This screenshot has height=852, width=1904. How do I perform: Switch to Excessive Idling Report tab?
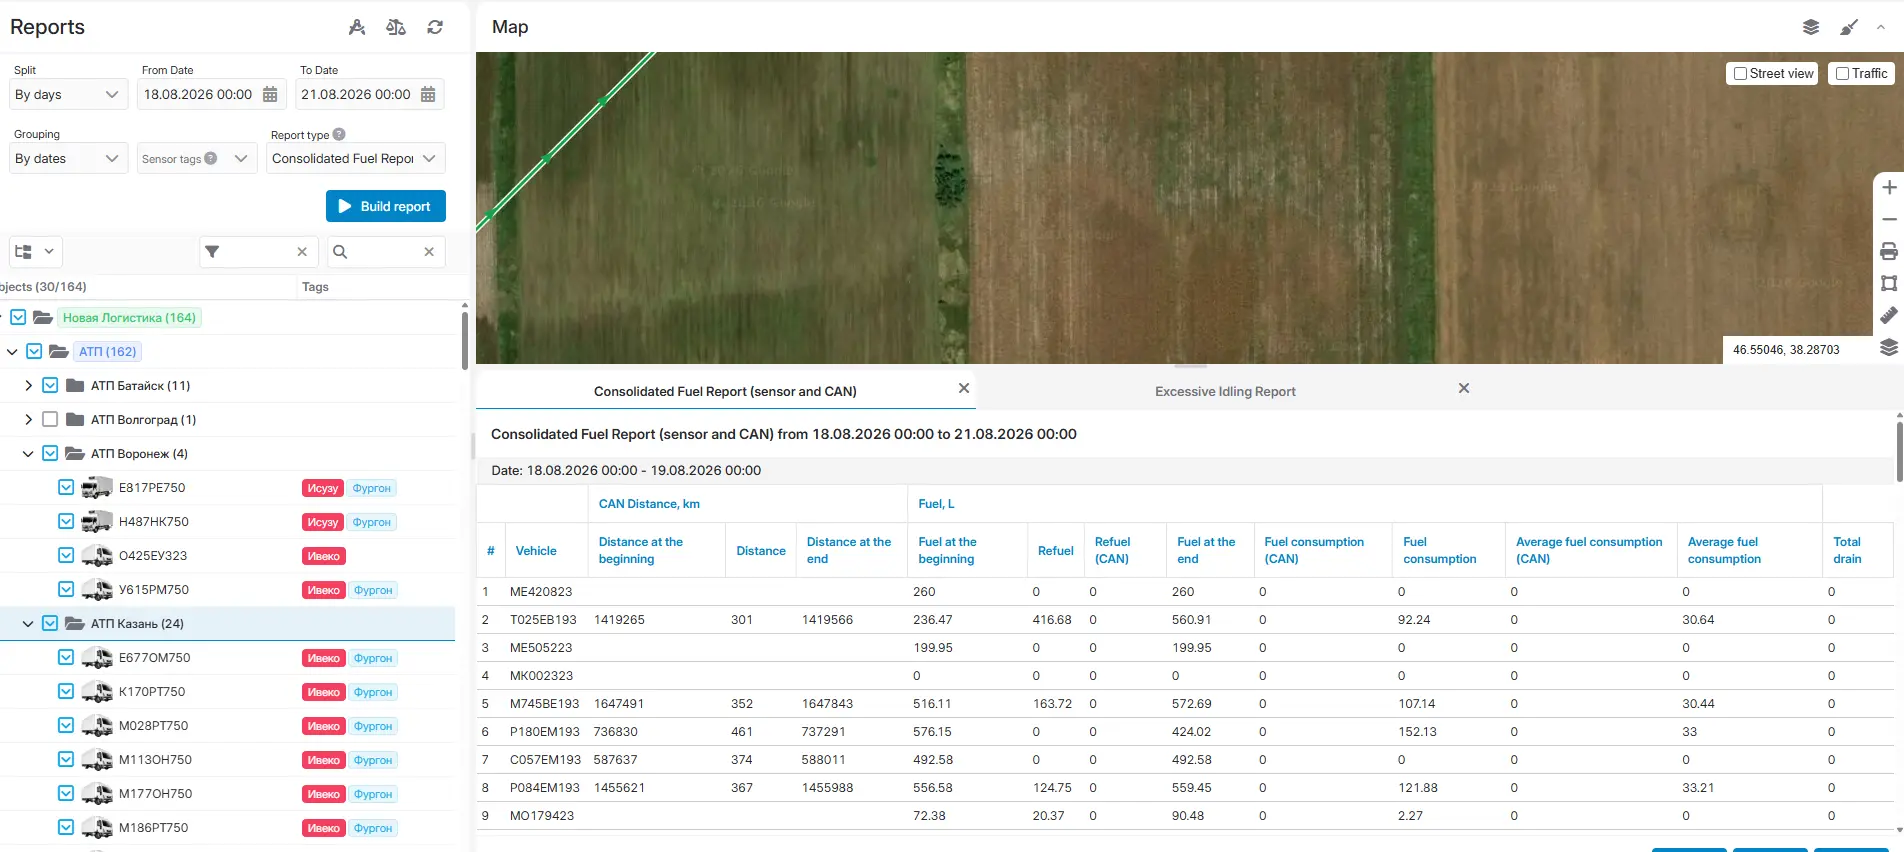point(1225,391)
